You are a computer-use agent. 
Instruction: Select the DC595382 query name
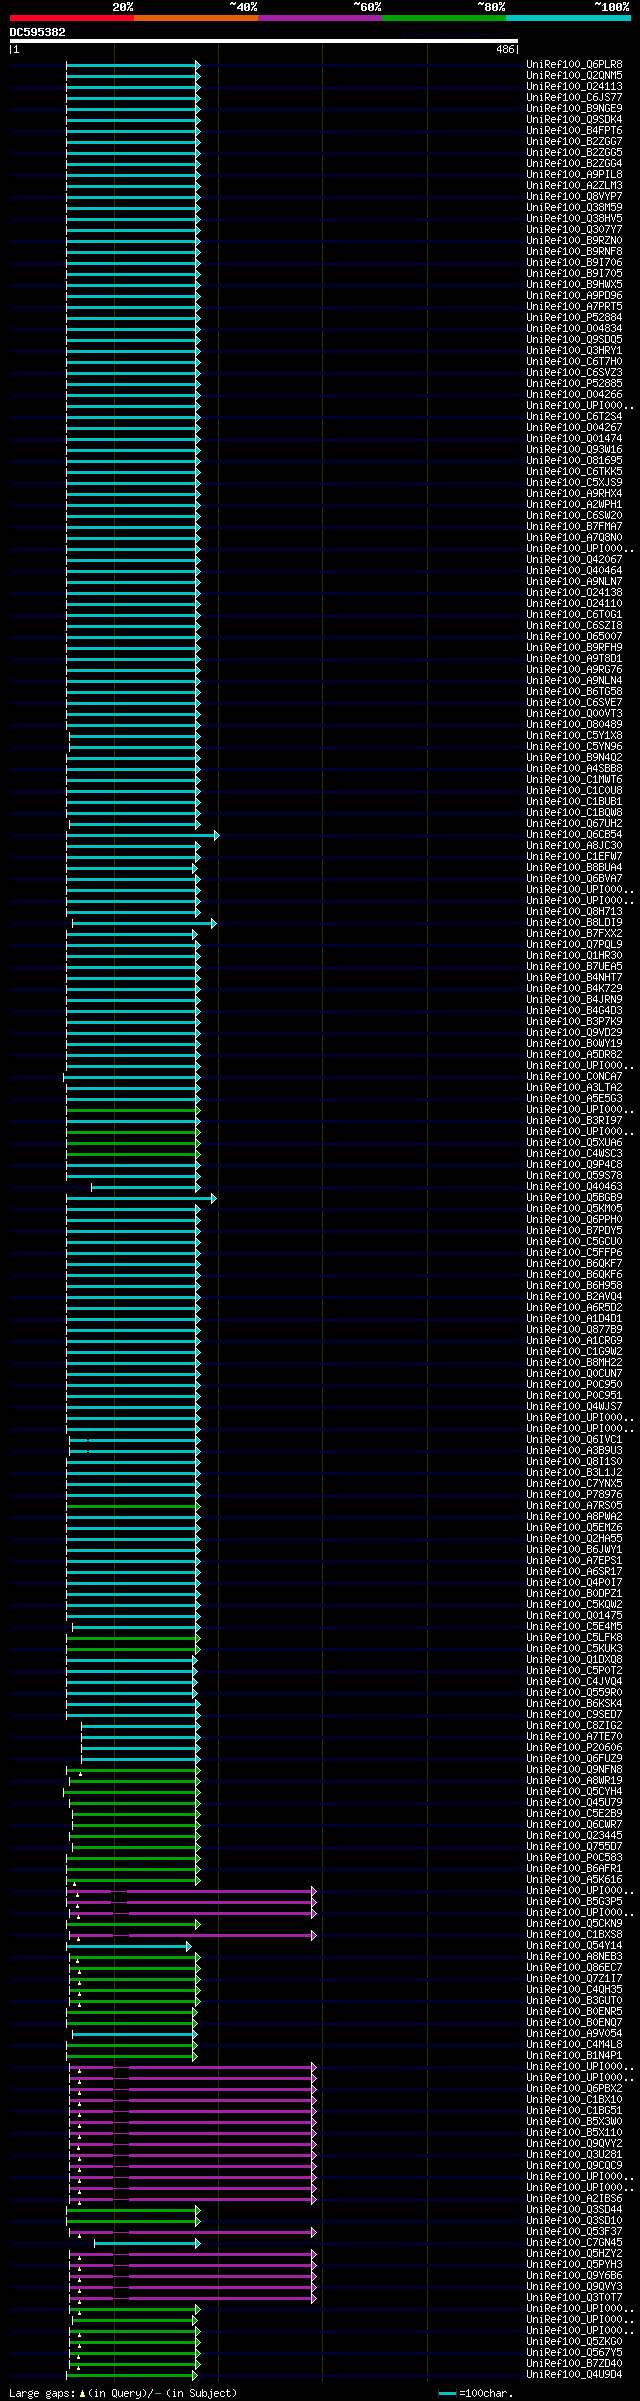pyautogui.click(x=38, y=32)
